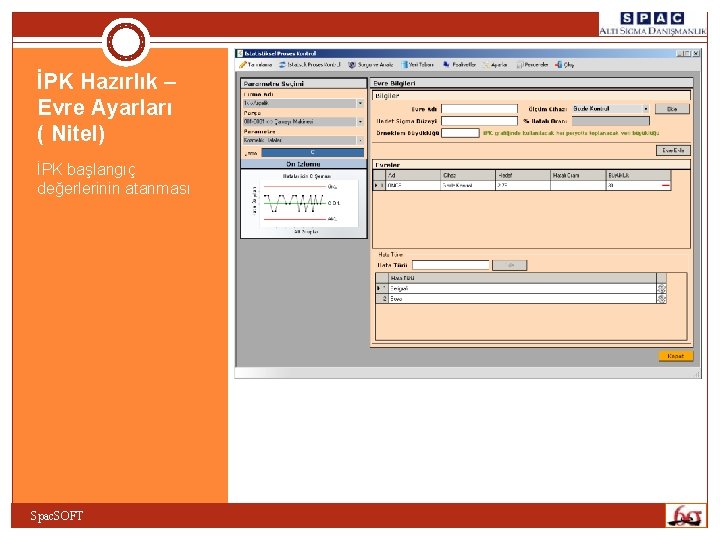Image resolution: width=720 pixels, height=540 pixels.
Task: Open the Sorgu ve Analiz toolbar item
Action: [x=371, y=65]
